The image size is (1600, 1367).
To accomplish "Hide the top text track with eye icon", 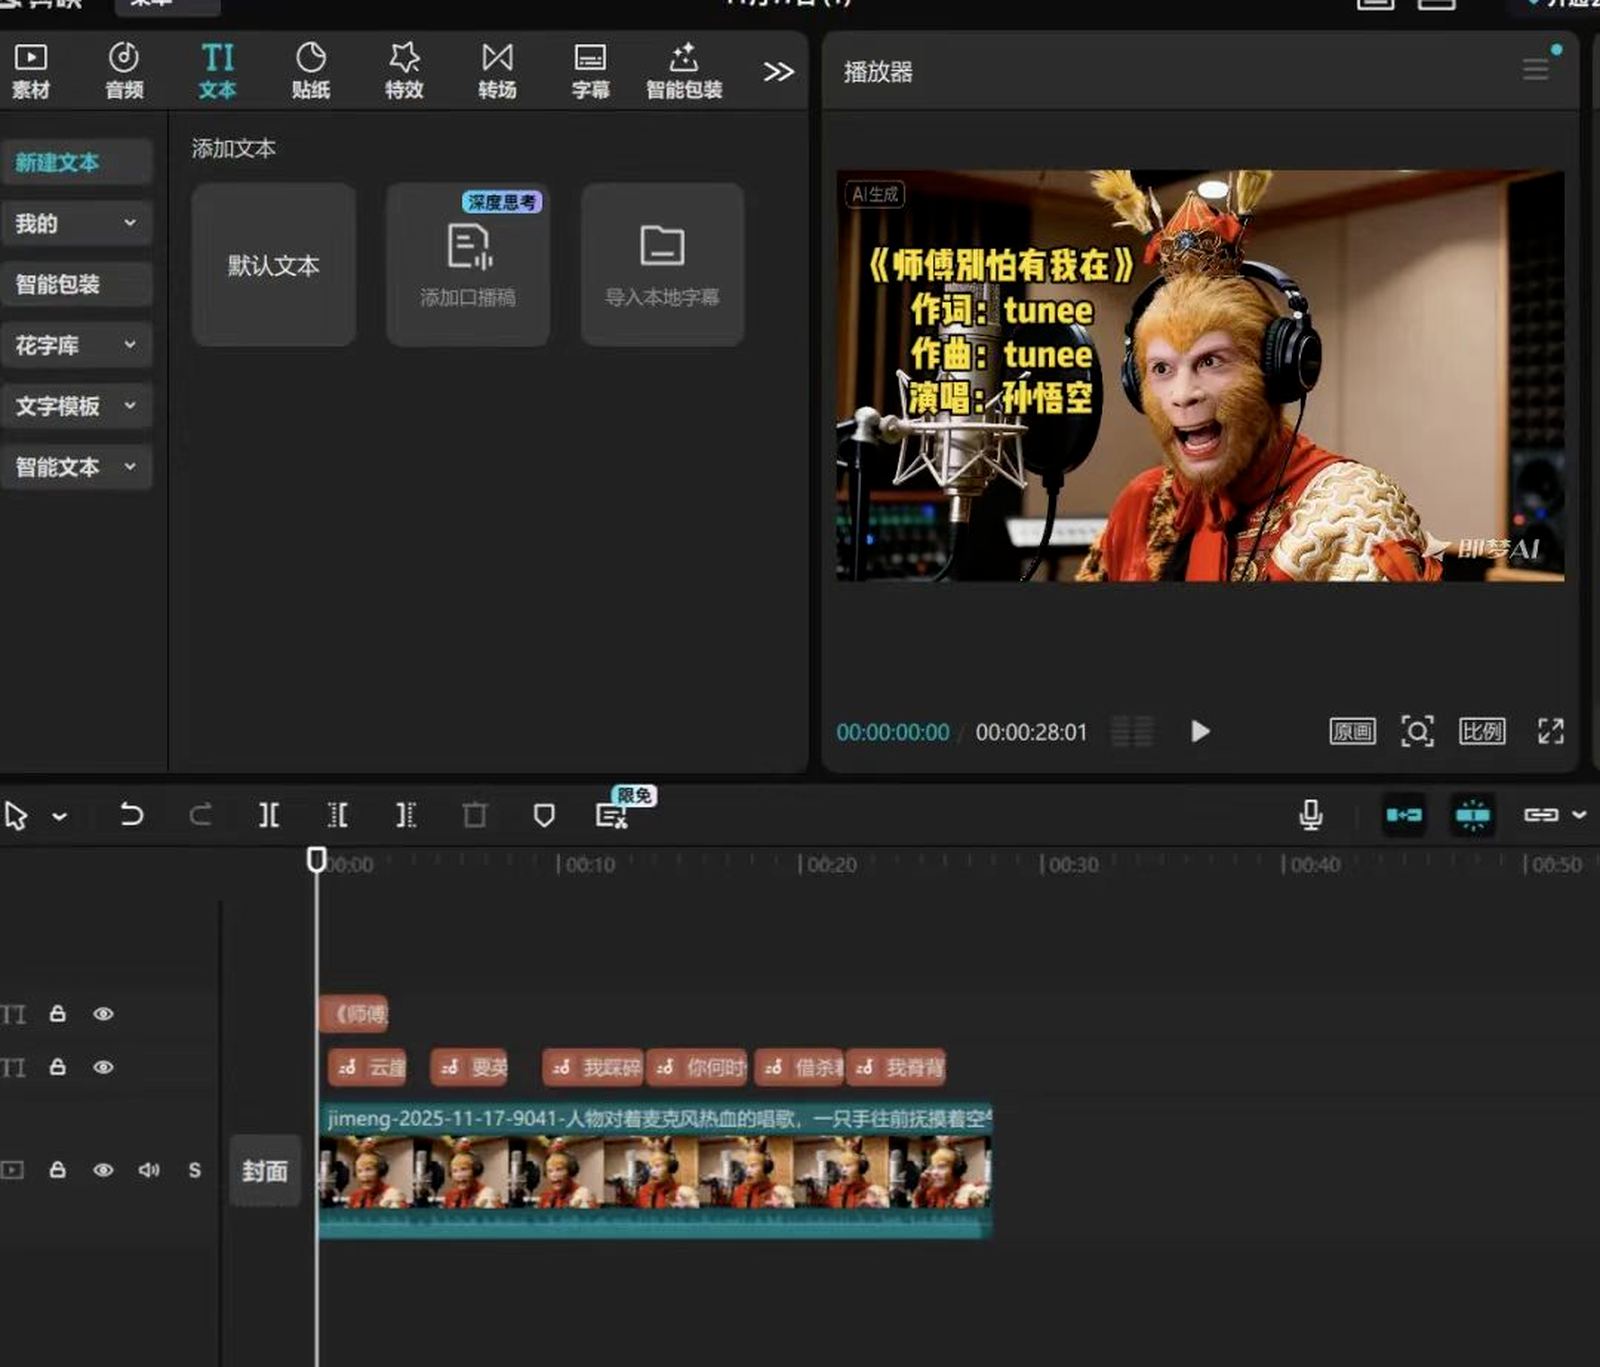I will (x=103, y=1014).
